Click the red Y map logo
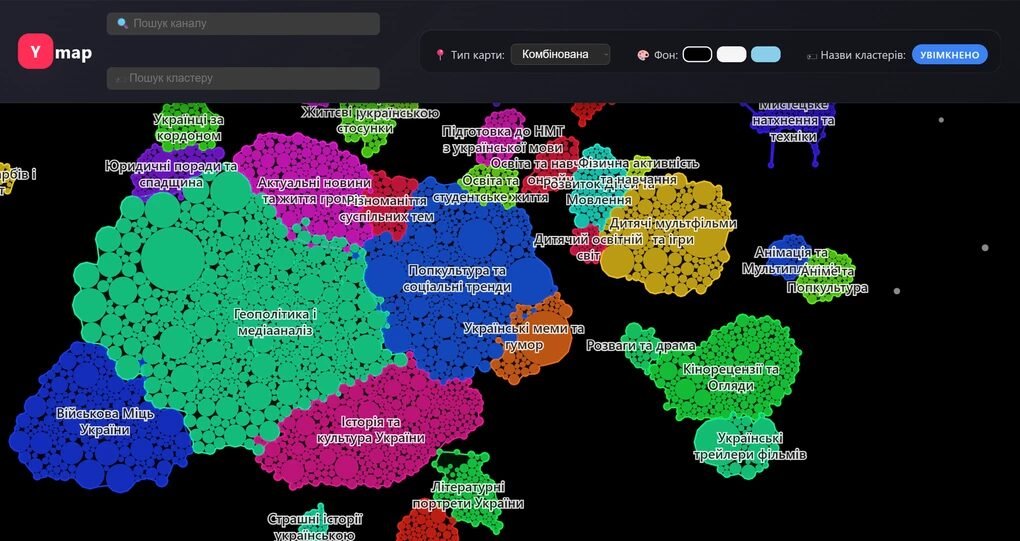 pyautogui.click(x=35, y=52)
